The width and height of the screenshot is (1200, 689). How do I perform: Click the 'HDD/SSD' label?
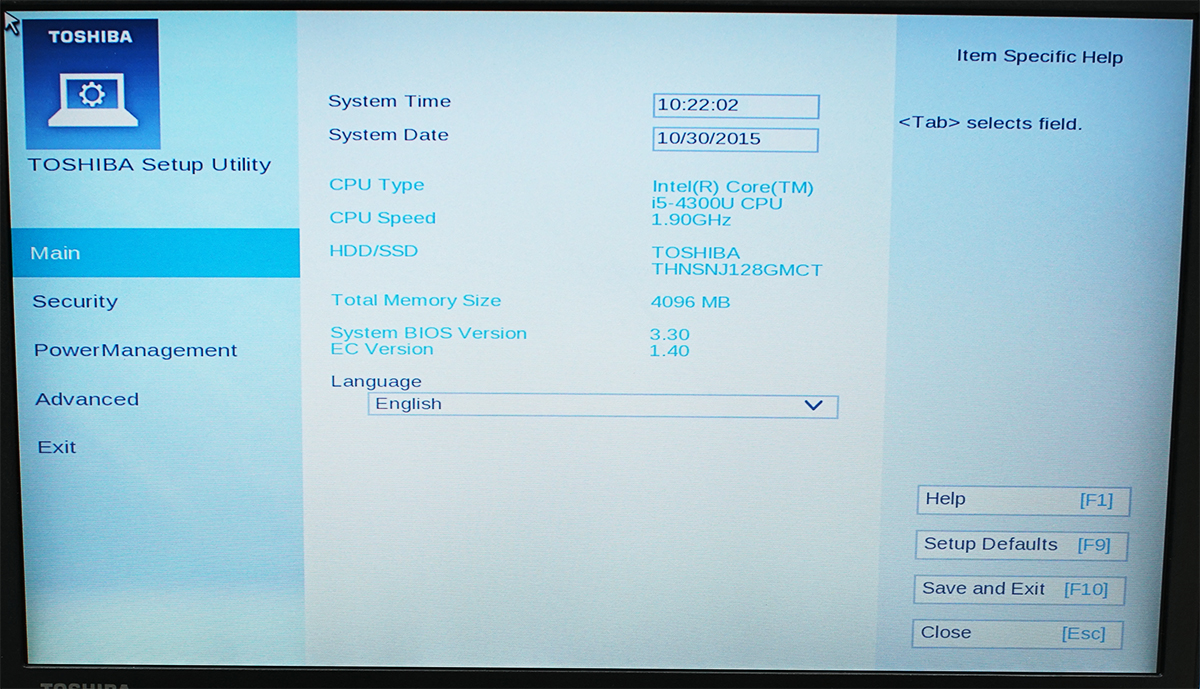coord(373,251)
